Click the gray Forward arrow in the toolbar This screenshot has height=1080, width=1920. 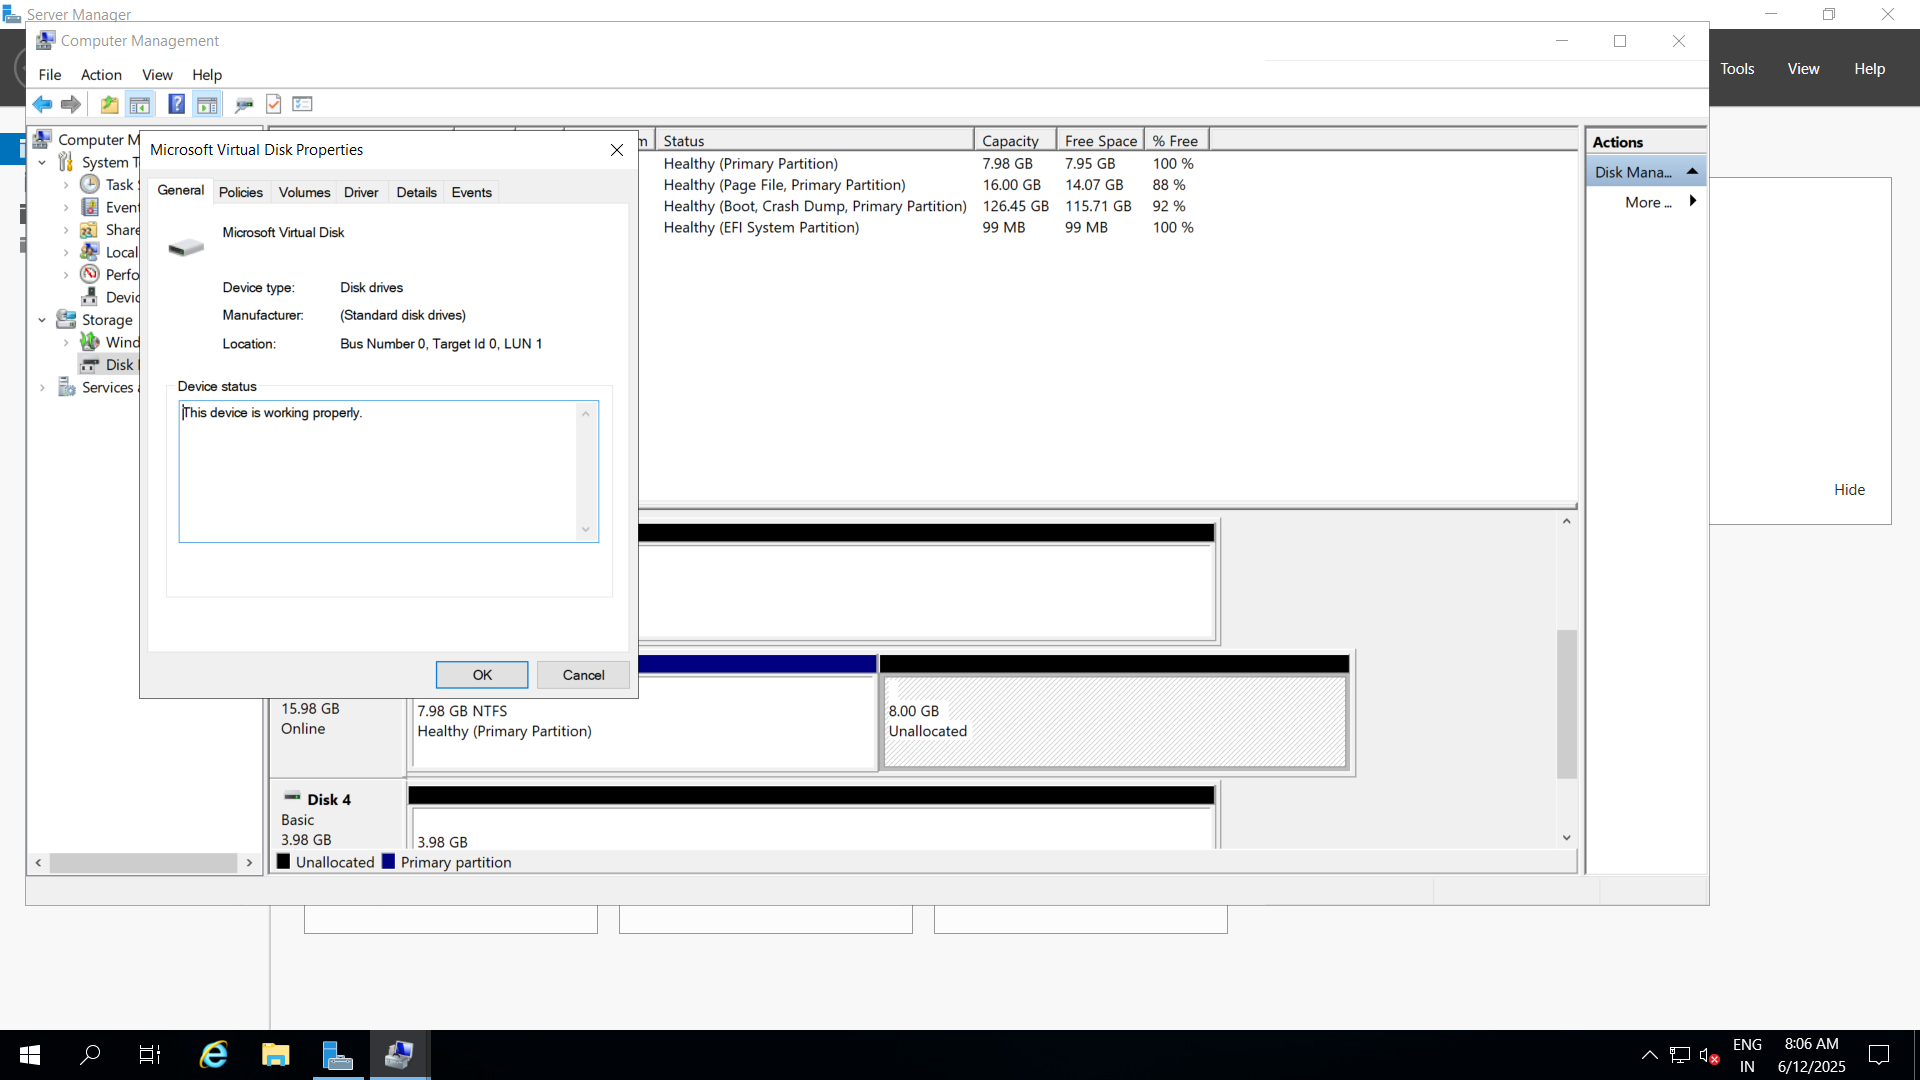click(71, 104)
